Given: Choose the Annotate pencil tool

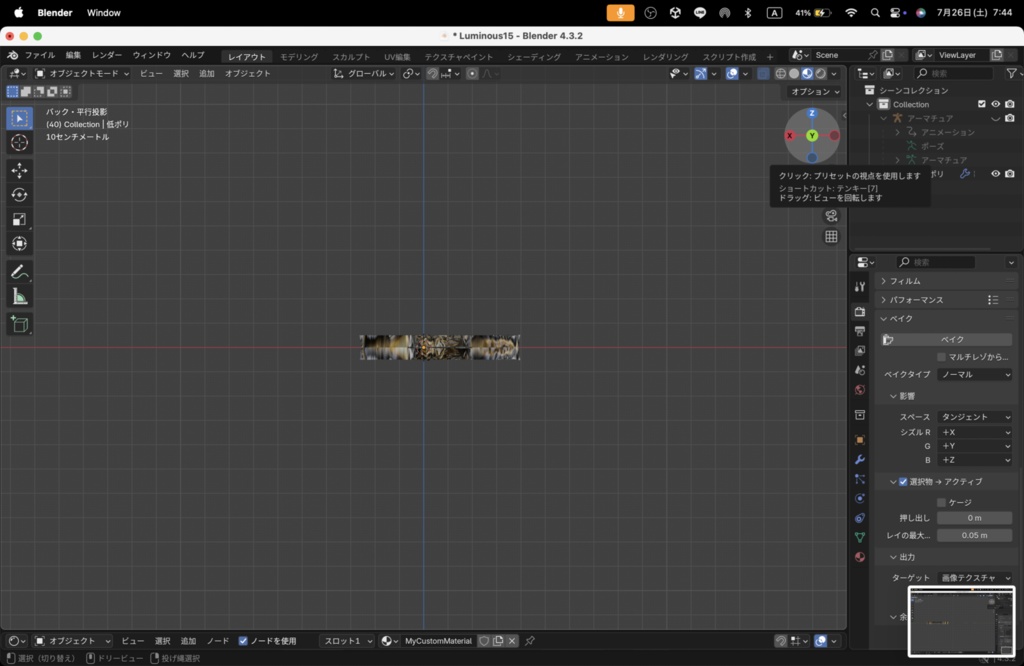Looking at the screenshot, I should (19, 272).
